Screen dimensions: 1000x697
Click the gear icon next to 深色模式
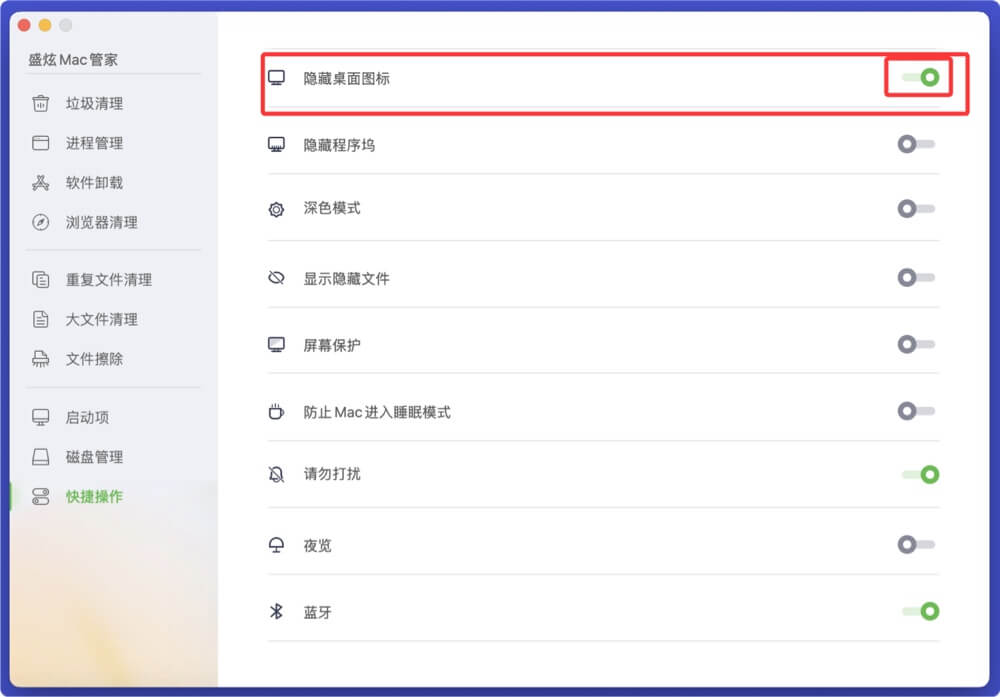(276, 209)
